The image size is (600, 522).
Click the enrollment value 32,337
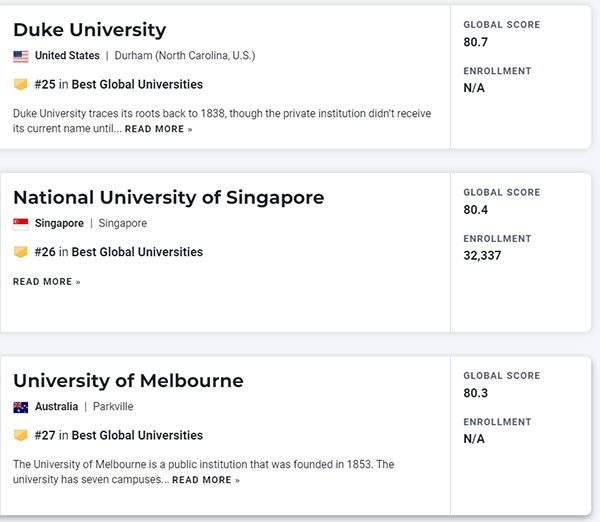pyautogui.click(x=482, y=256)
